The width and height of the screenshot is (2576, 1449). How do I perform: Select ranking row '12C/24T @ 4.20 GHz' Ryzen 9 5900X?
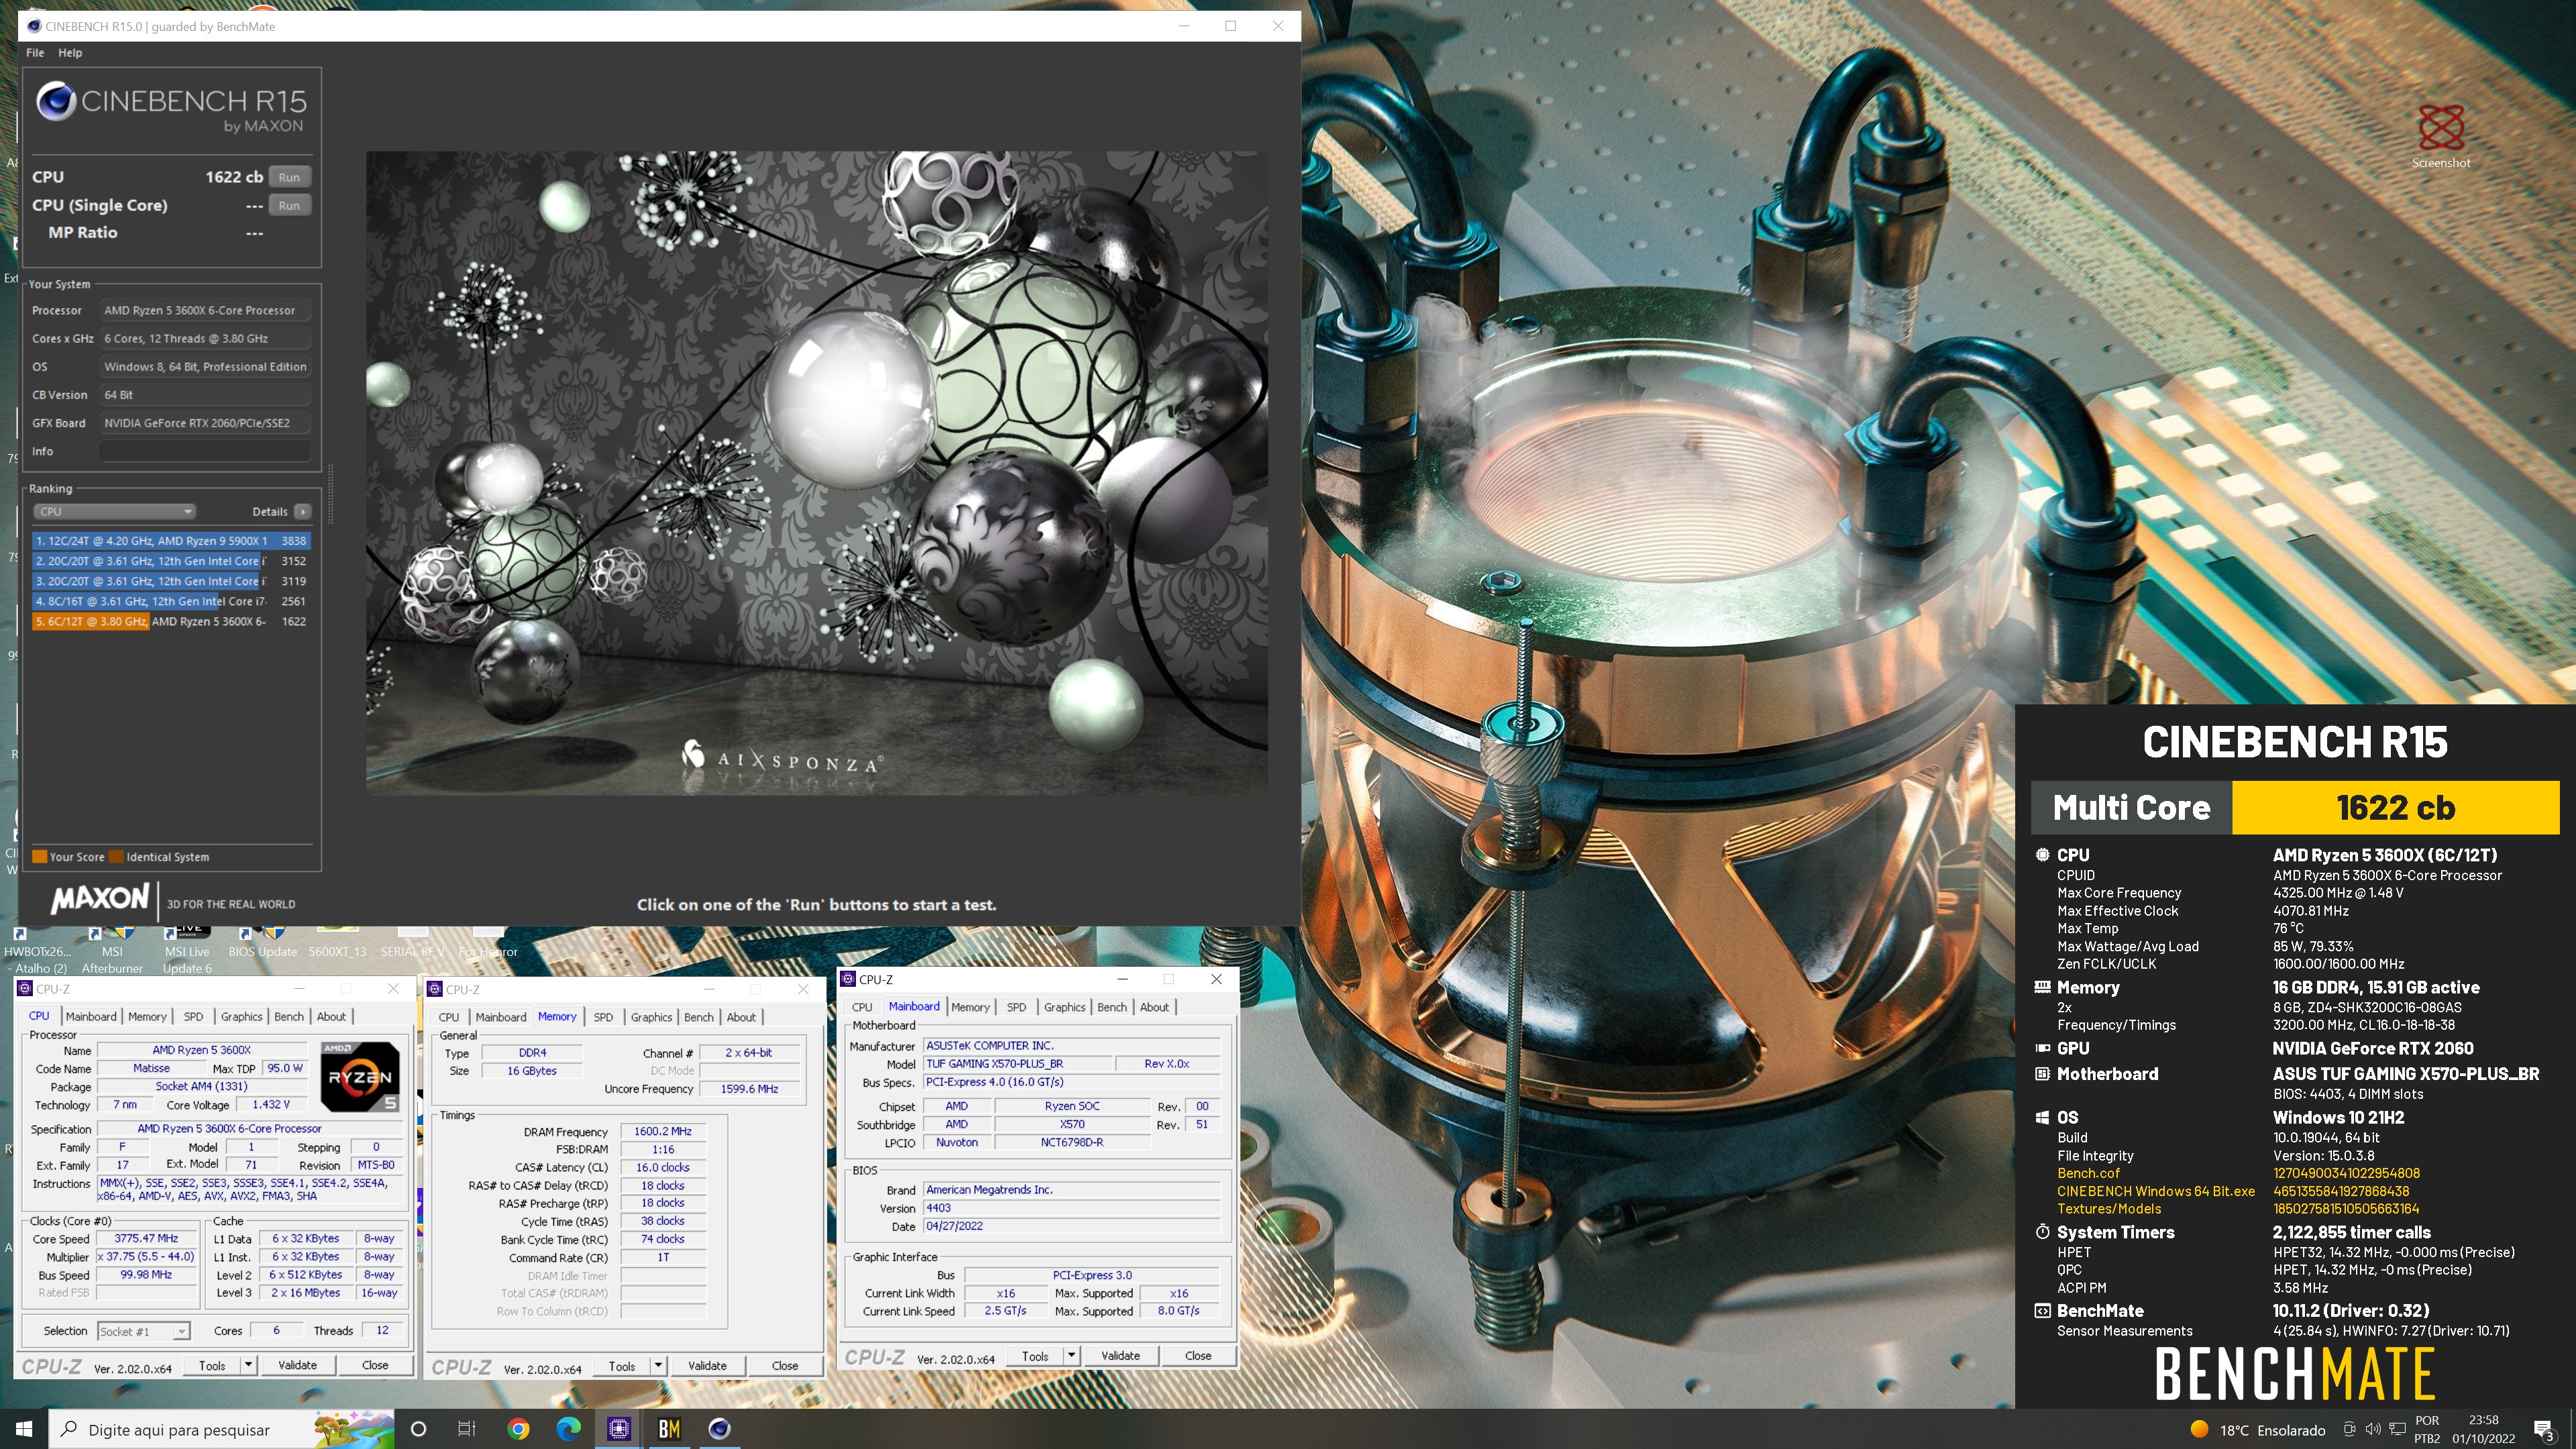(x=171, y=540)
